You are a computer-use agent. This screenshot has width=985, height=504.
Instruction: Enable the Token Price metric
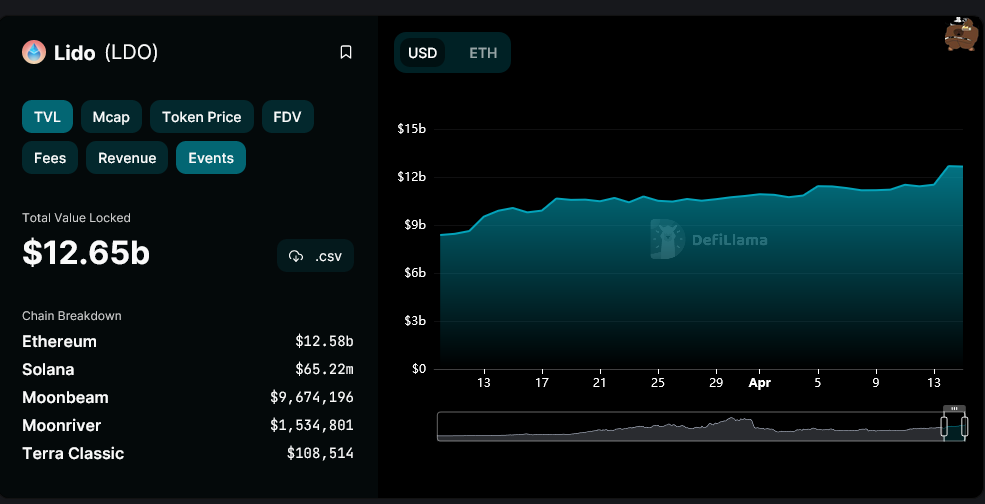[x=201, y=117]
